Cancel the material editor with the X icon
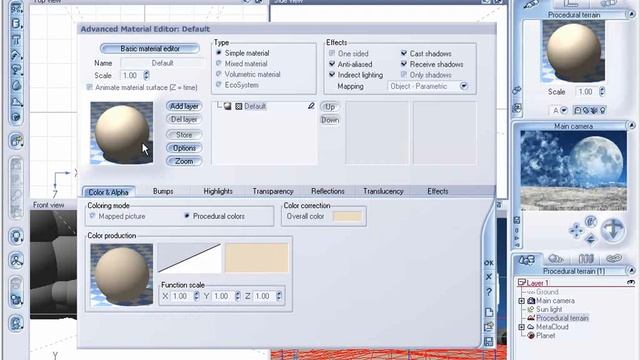This screenshot has height=360, width=640. 489,277
